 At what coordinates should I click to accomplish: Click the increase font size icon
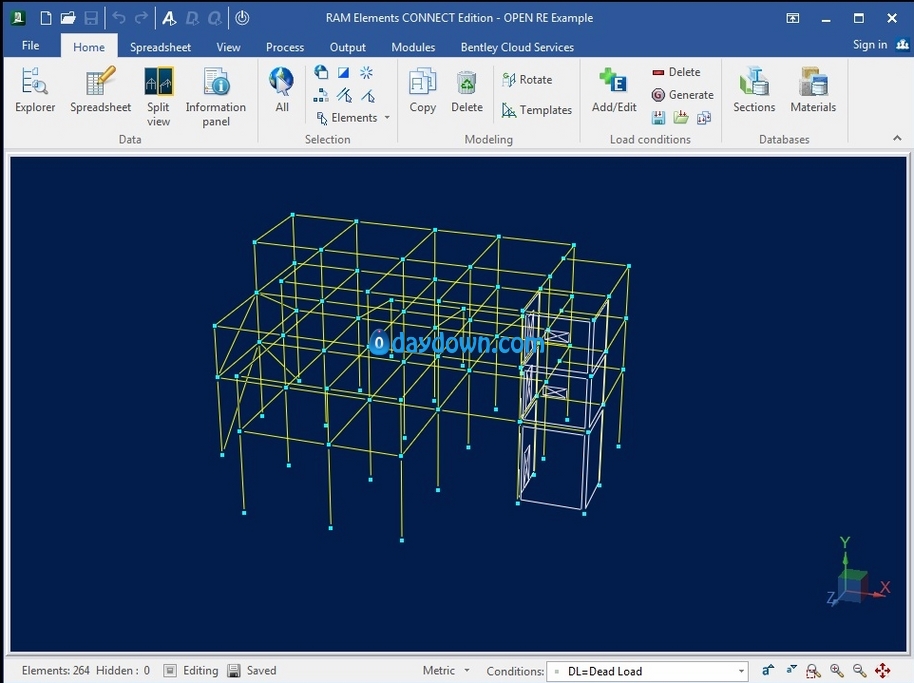click(x=768, y=670)
